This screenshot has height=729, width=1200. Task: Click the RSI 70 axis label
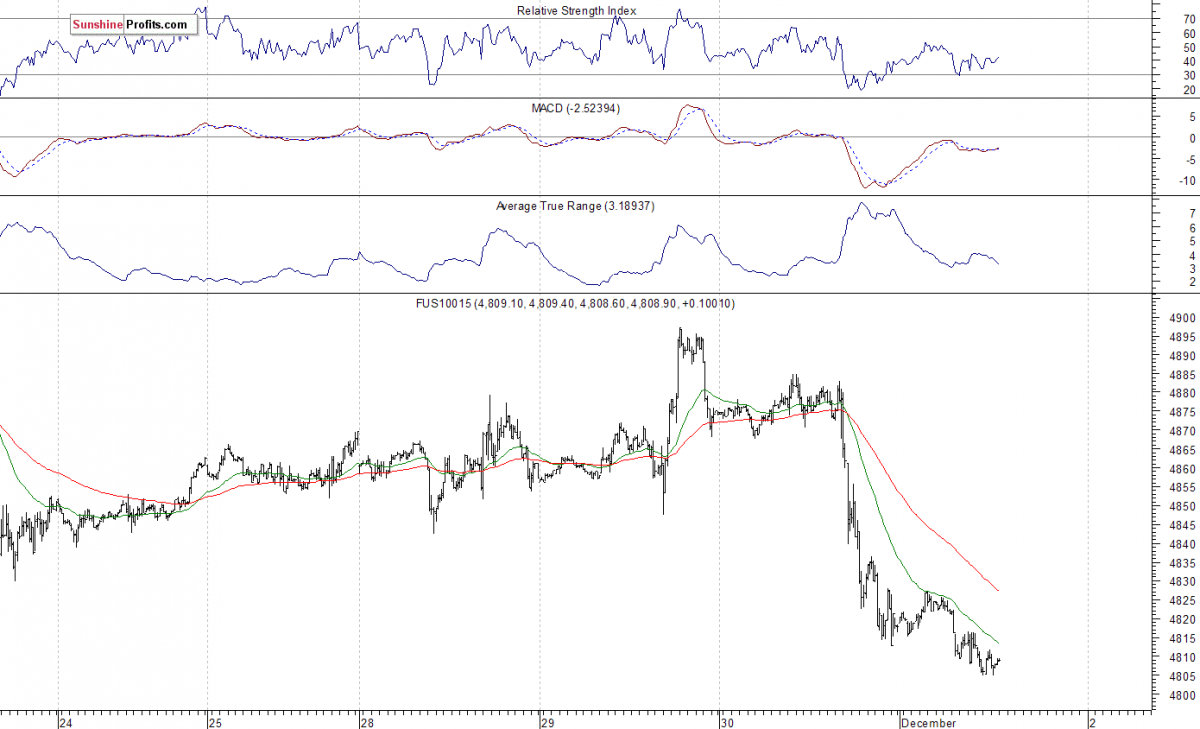click(1189, 19)
